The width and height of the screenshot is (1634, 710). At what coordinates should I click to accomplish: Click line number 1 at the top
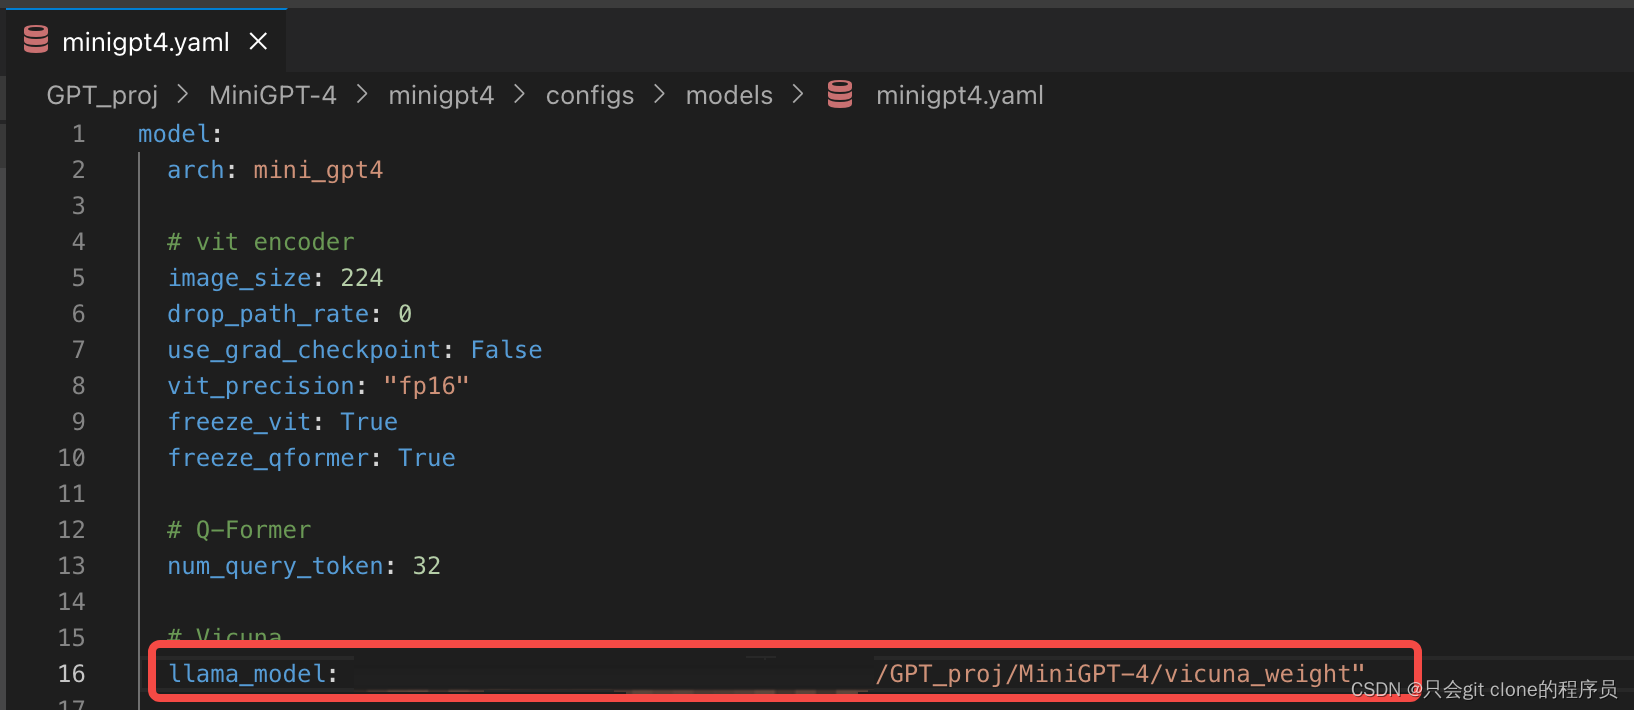(x=78, y=133)
